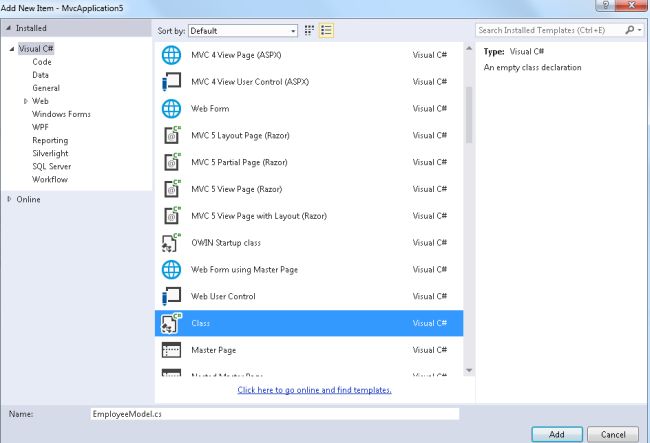The width and height of the screenshot is (650, 443).
Task: Expand the Web tree node
Action: (x=25, y=101)
